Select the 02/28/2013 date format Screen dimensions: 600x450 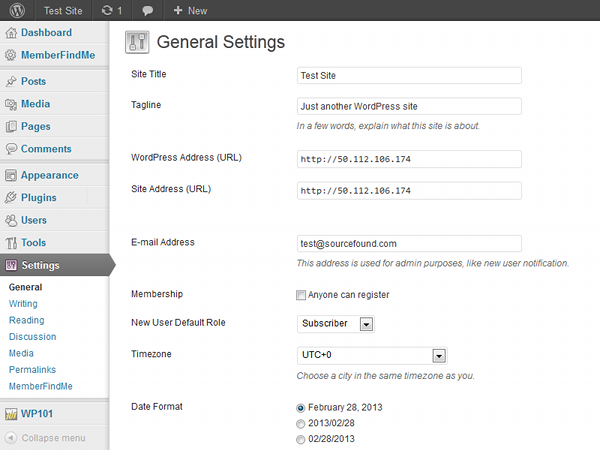coord(301,439)
